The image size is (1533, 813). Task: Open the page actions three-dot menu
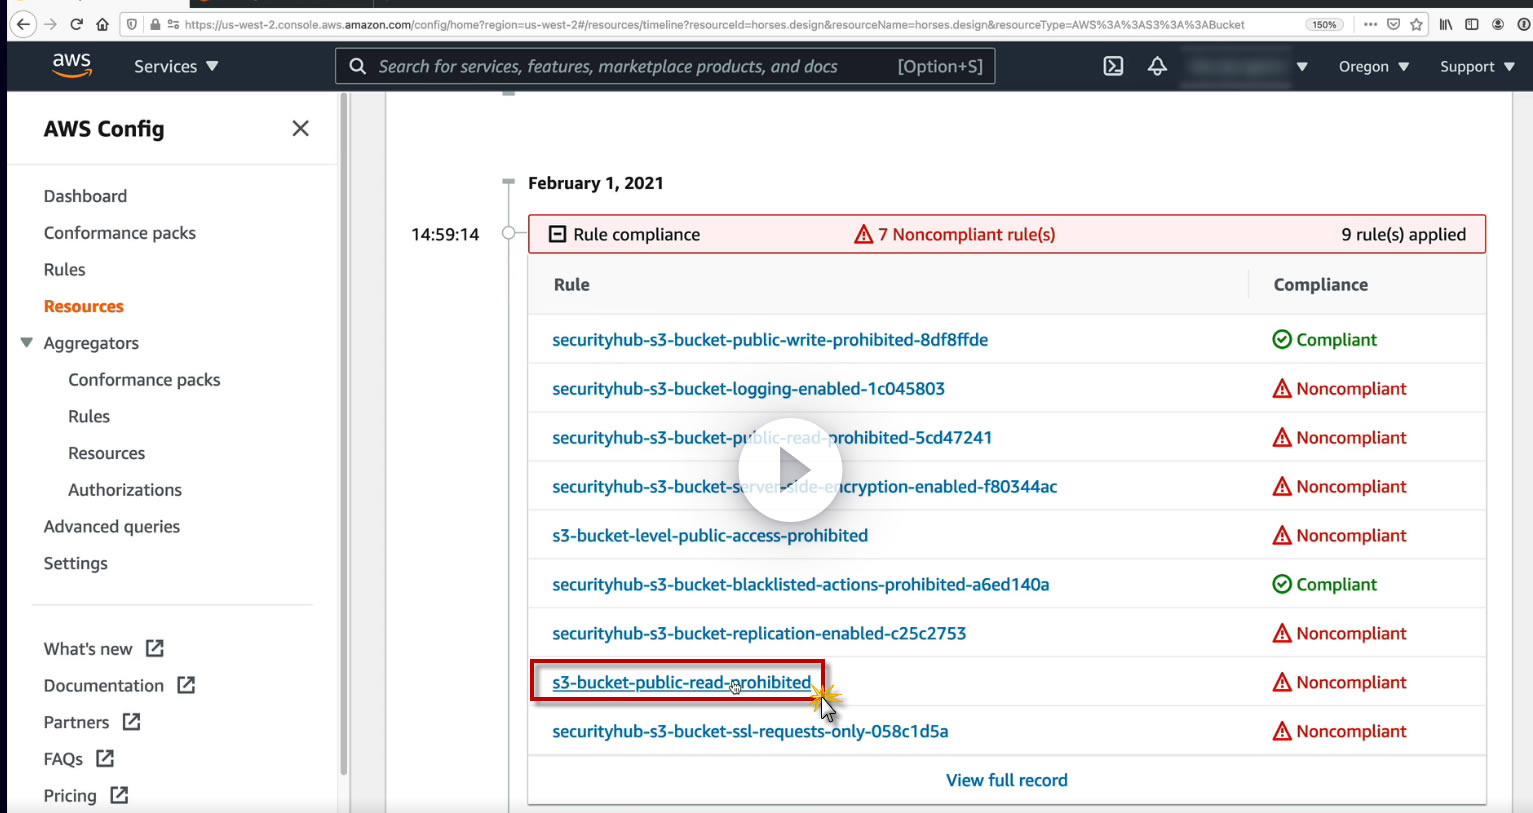click(x=1370, y=24)
